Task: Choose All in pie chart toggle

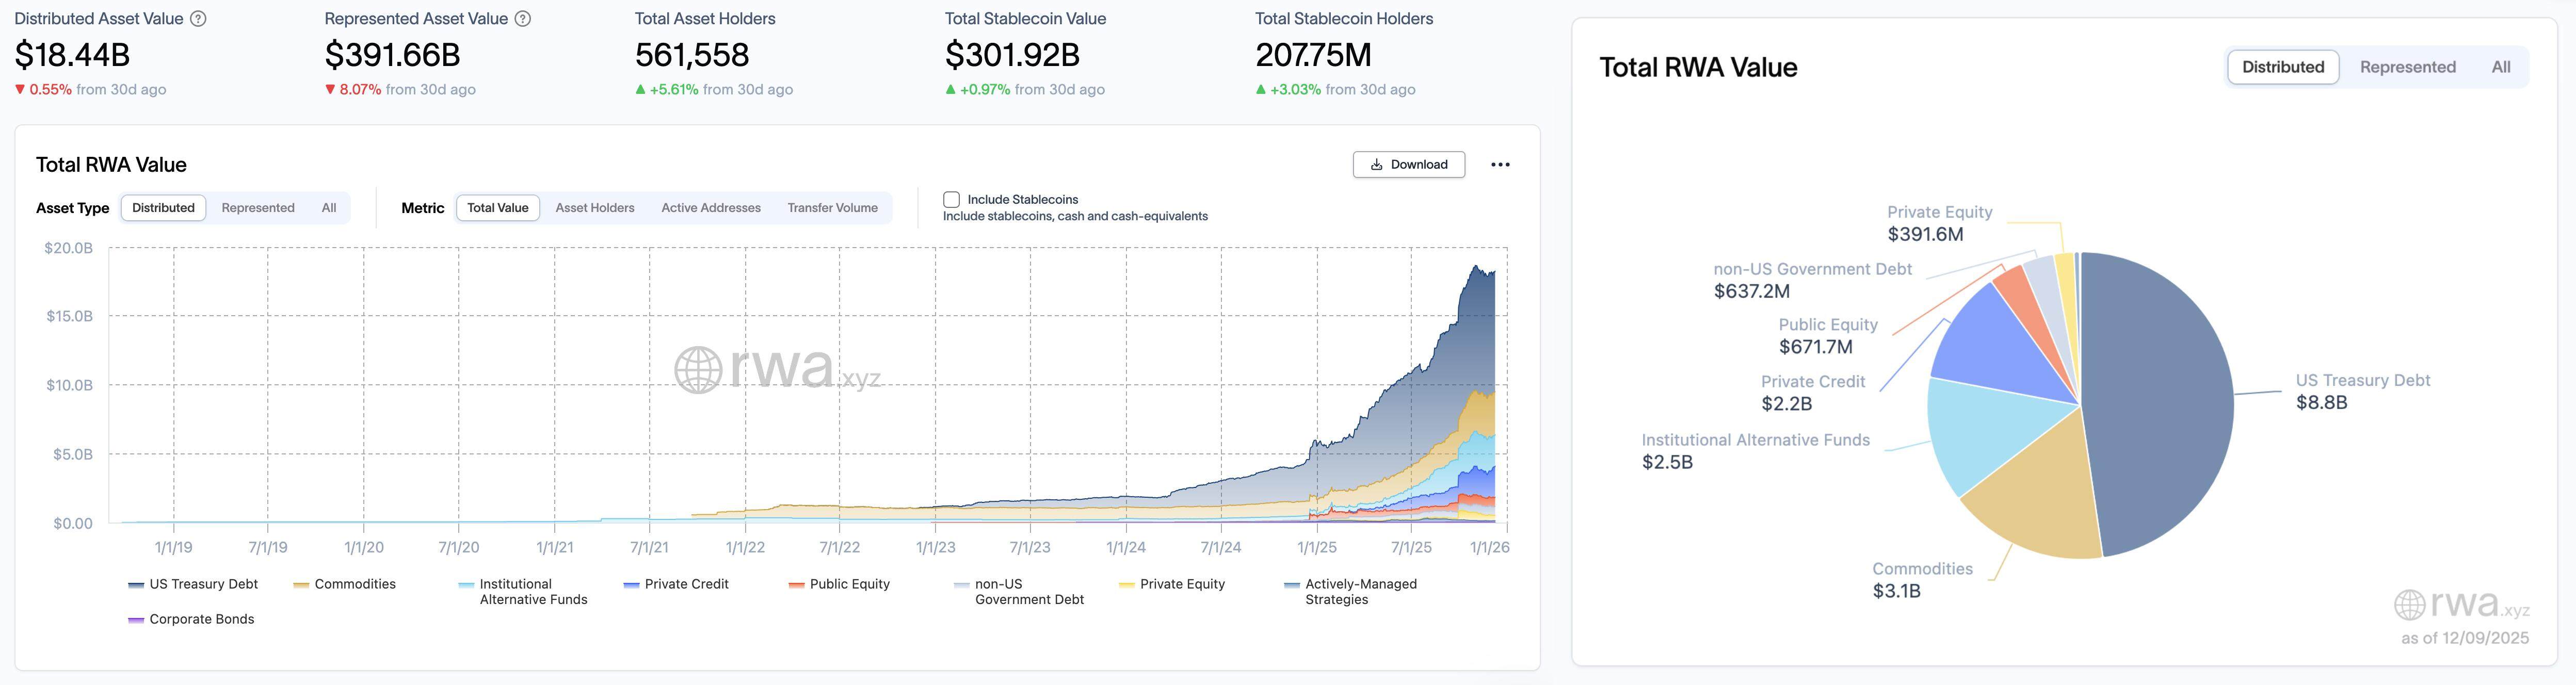Action: tap(2500, 67)
